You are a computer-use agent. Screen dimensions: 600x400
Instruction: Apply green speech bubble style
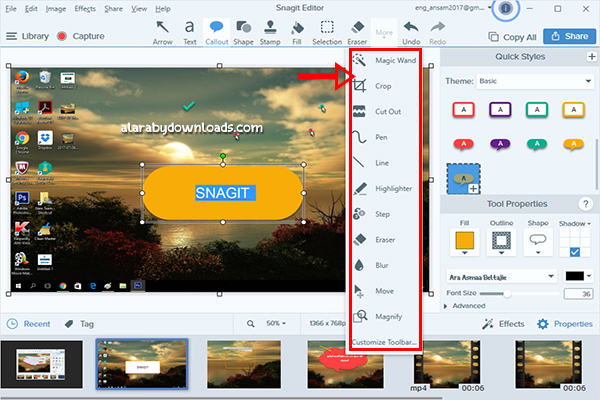(537, 144)
